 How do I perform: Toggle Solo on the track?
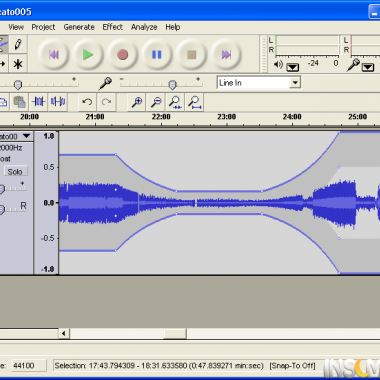[x=15, y=172]
